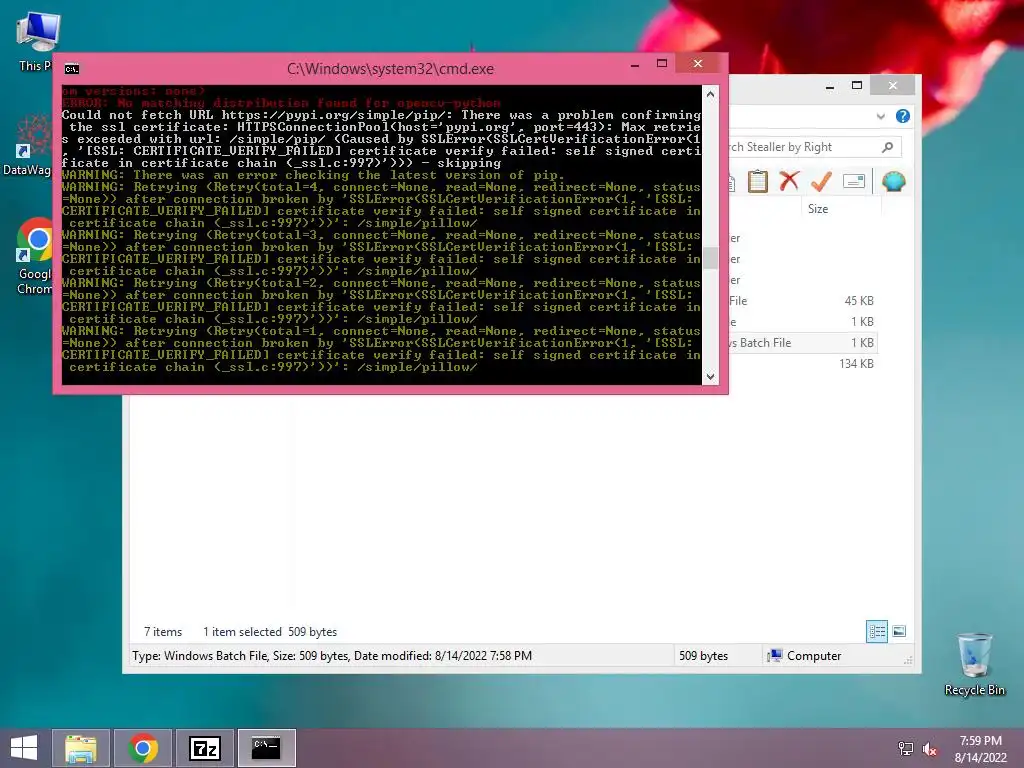Open the This PC desktop icon
Viewport: 1024px width, 768px height.
coord(38,41)
